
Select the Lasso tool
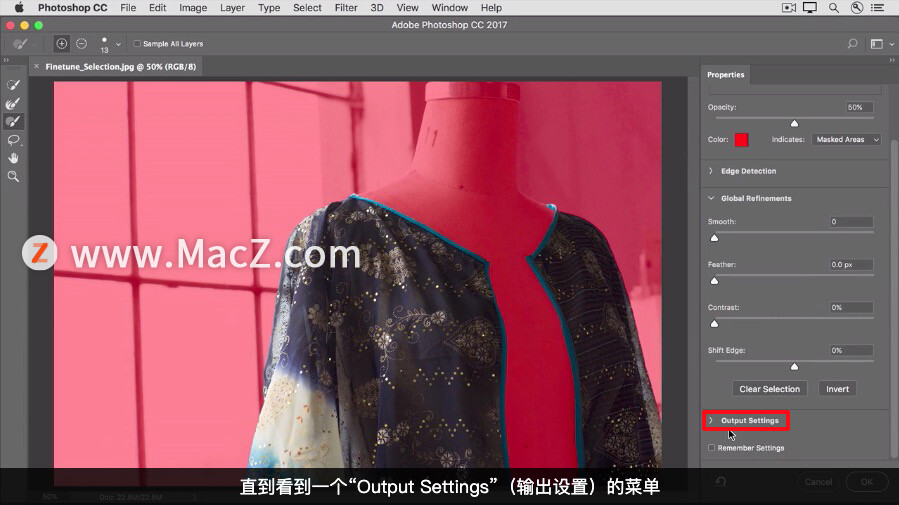[x=13, y=140]
